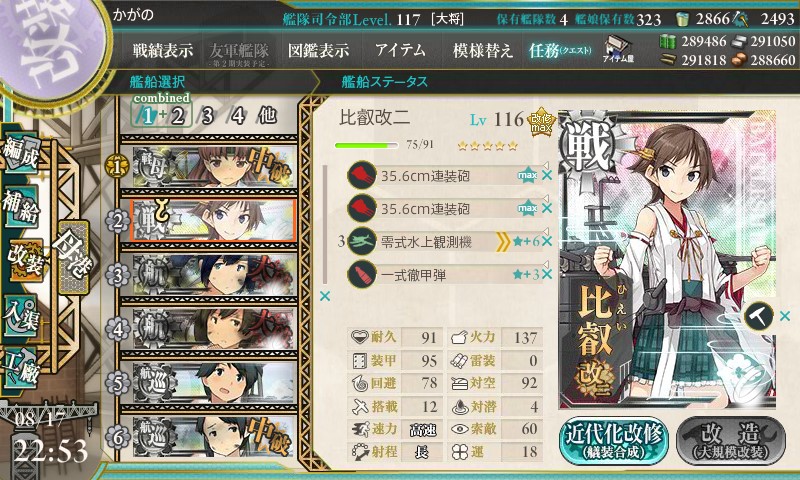Click the 35.6cm連装砲 first slot red cannon icon
The width and height of the screenshot is (800, 480).
[362, 175]
